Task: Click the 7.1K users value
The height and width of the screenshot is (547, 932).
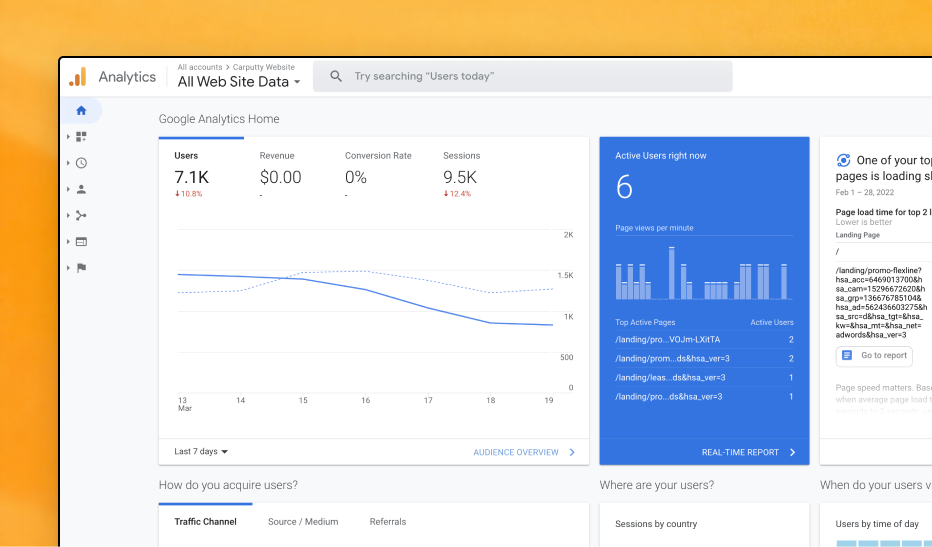Action: (191, 177)
